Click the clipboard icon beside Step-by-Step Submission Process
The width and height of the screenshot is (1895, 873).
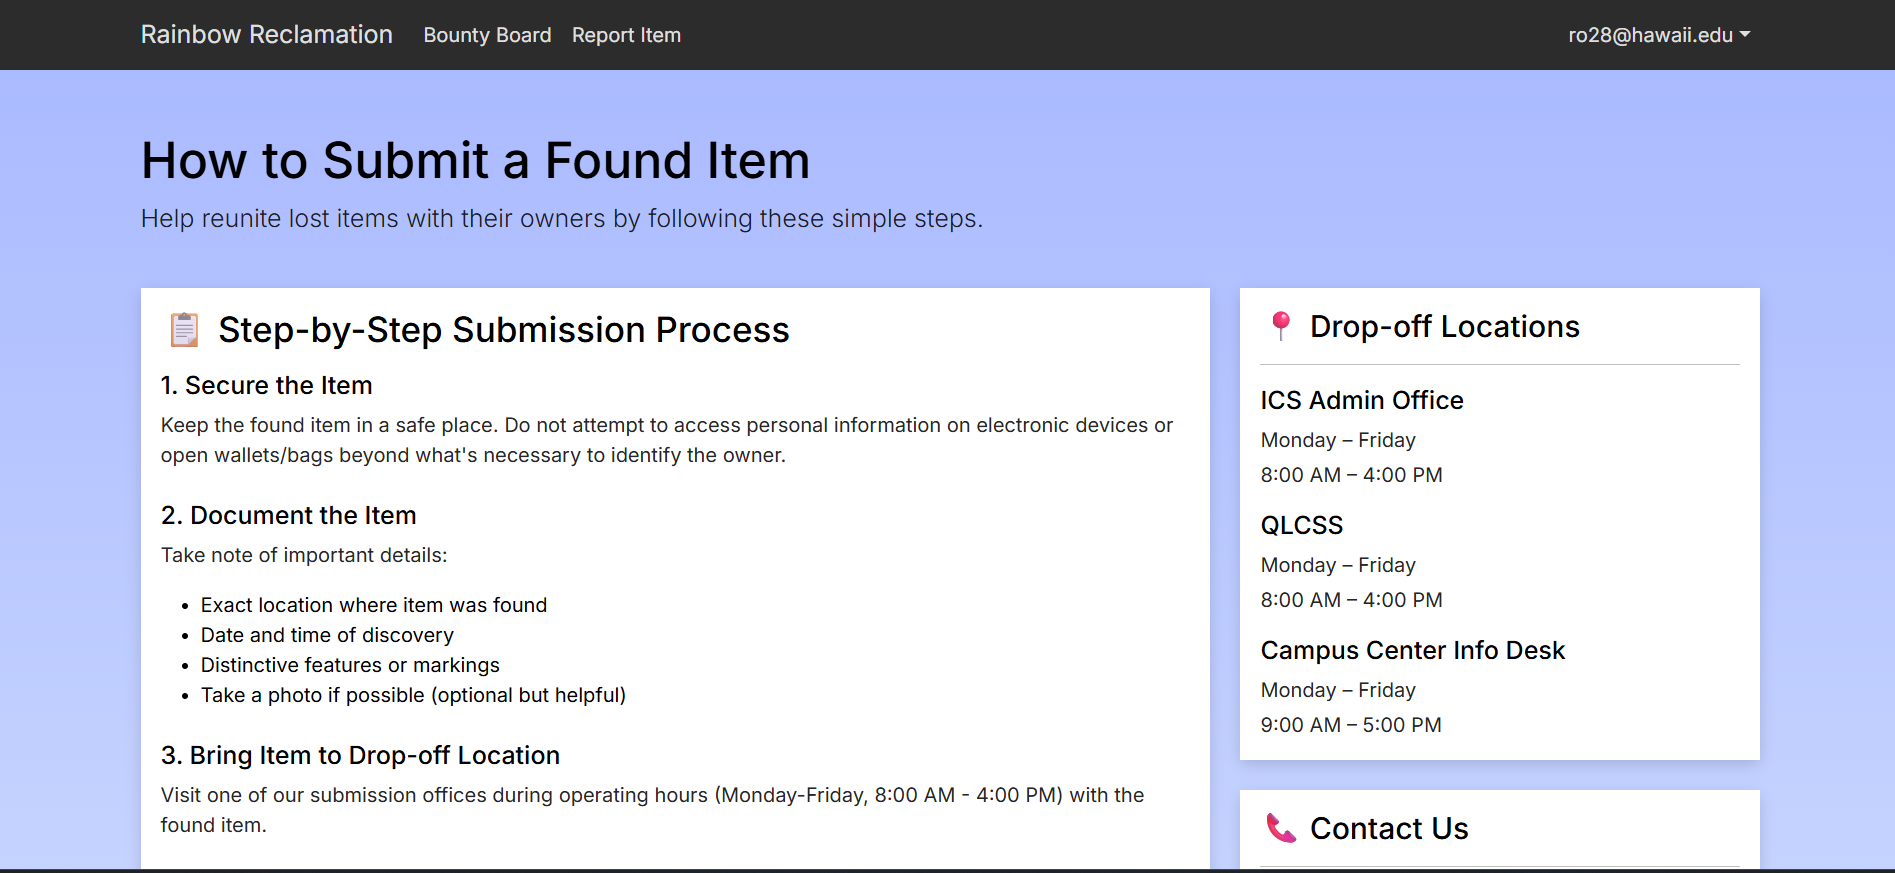(x=184, y=330)
